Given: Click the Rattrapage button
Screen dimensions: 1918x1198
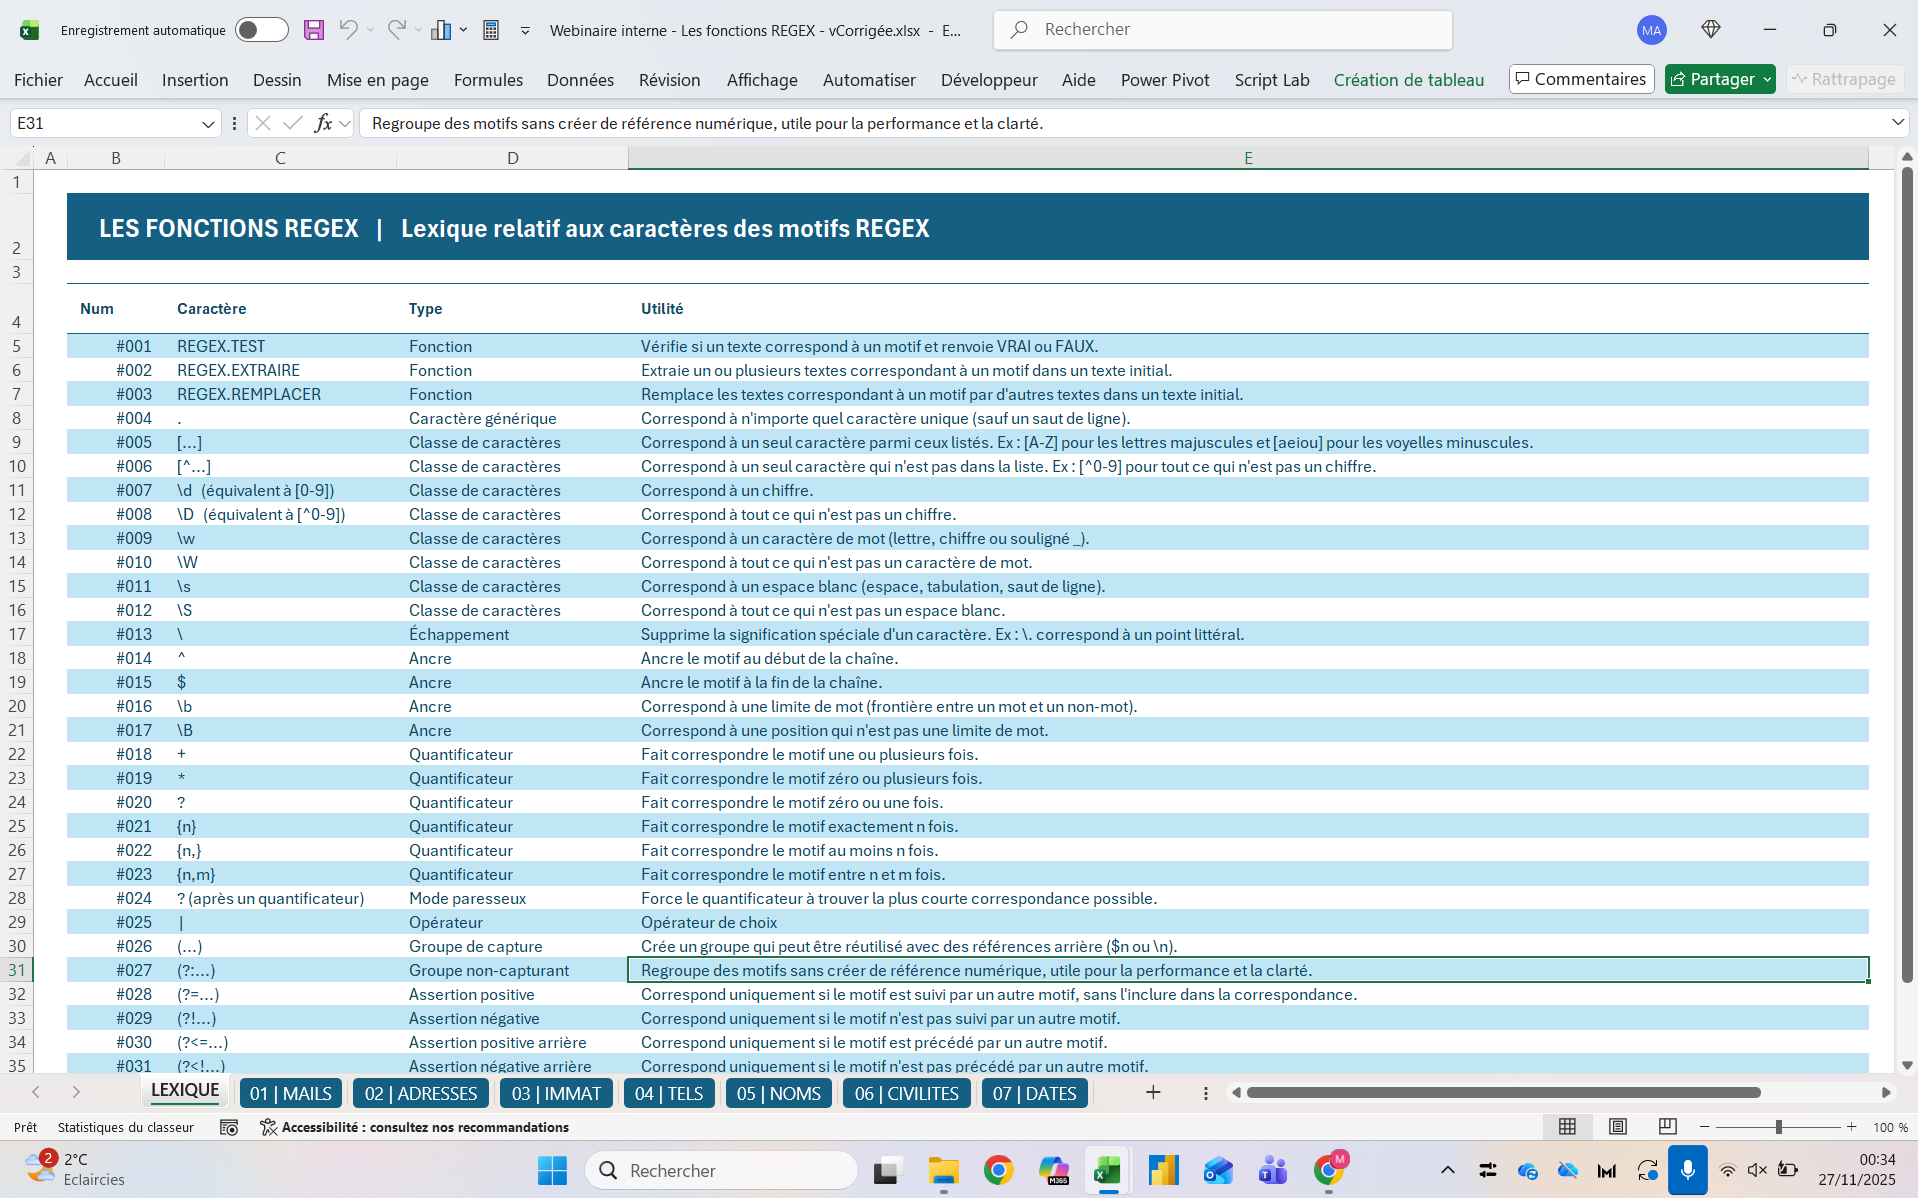Looking at the screenshot, I should pos(1844,79).
